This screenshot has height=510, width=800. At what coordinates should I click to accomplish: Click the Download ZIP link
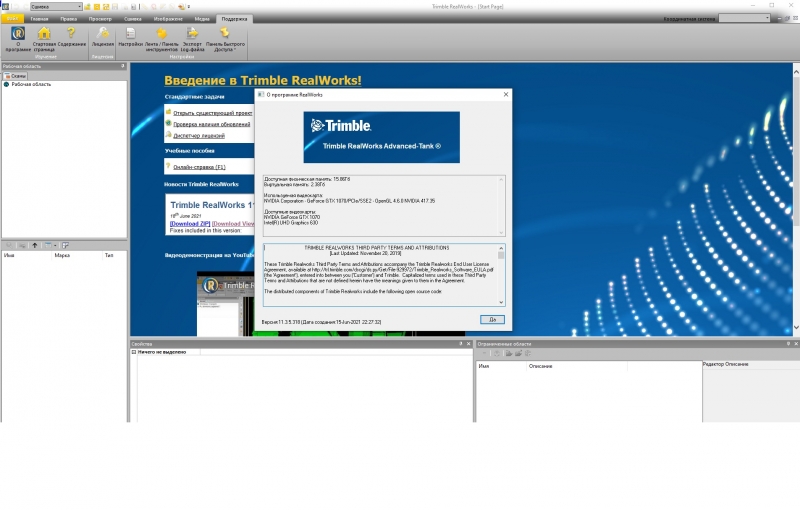[x=190, y=223]
